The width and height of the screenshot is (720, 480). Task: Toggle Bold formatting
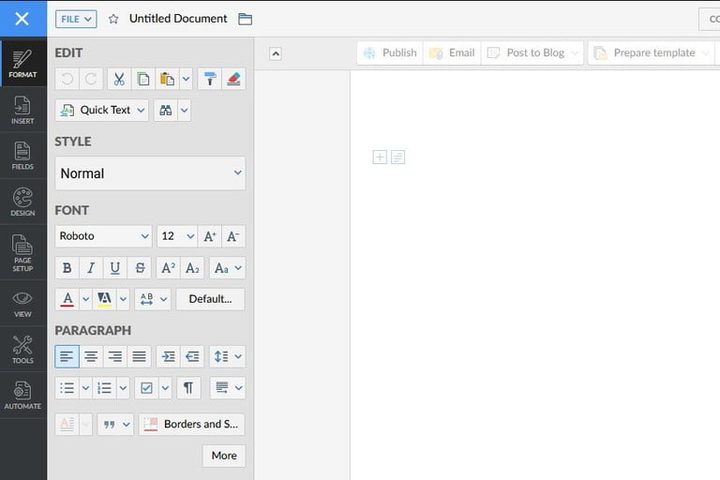coord(67,268)
